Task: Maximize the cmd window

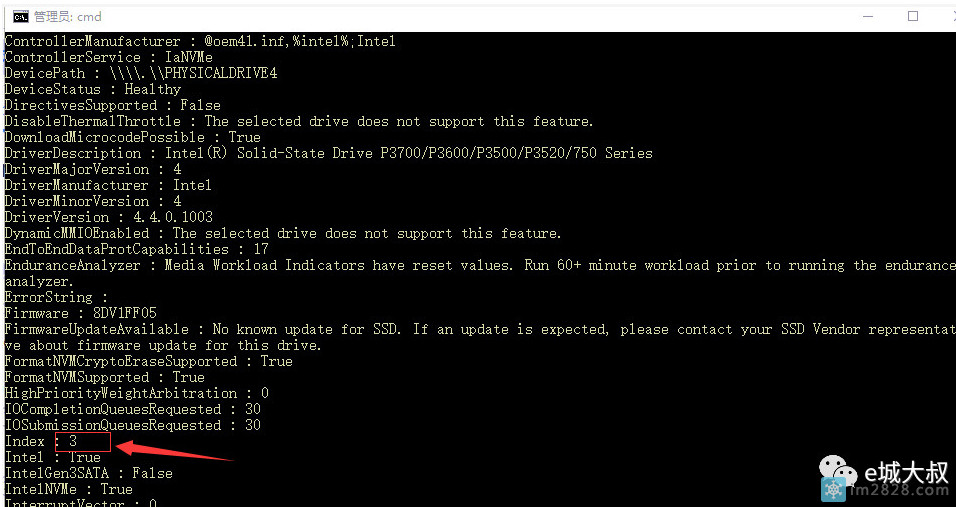Action: click(x=912, y=16)
